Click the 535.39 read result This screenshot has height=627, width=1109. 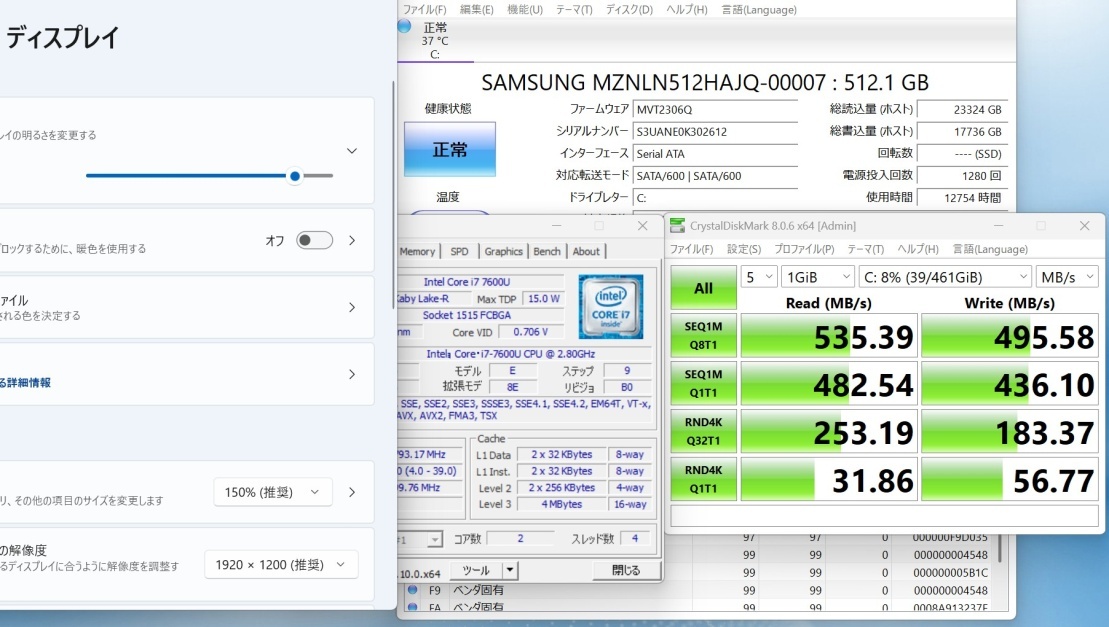pyautogui.click(x=829, y=336)
